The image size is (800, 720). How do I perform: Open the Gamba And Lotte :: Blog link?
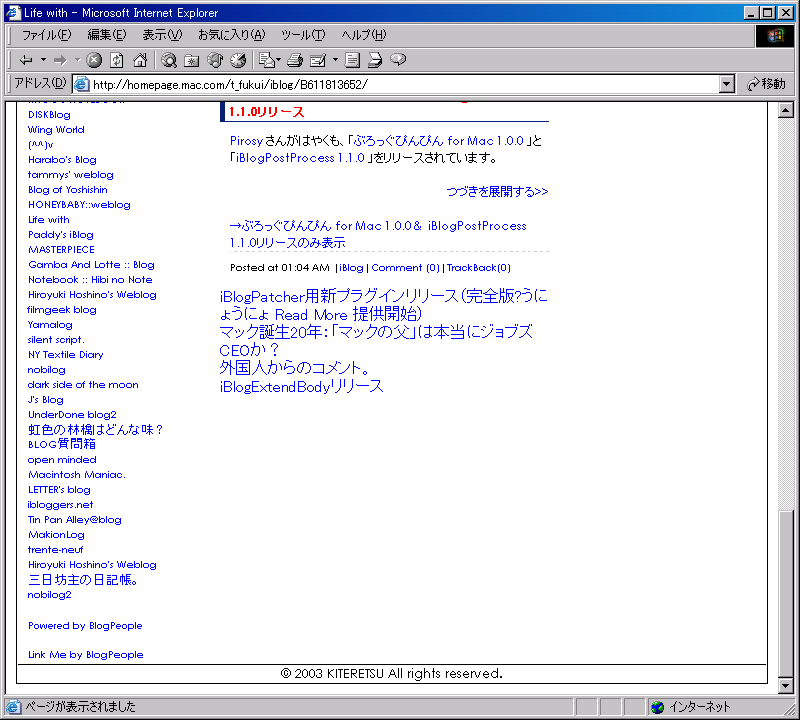pos(91,265)
